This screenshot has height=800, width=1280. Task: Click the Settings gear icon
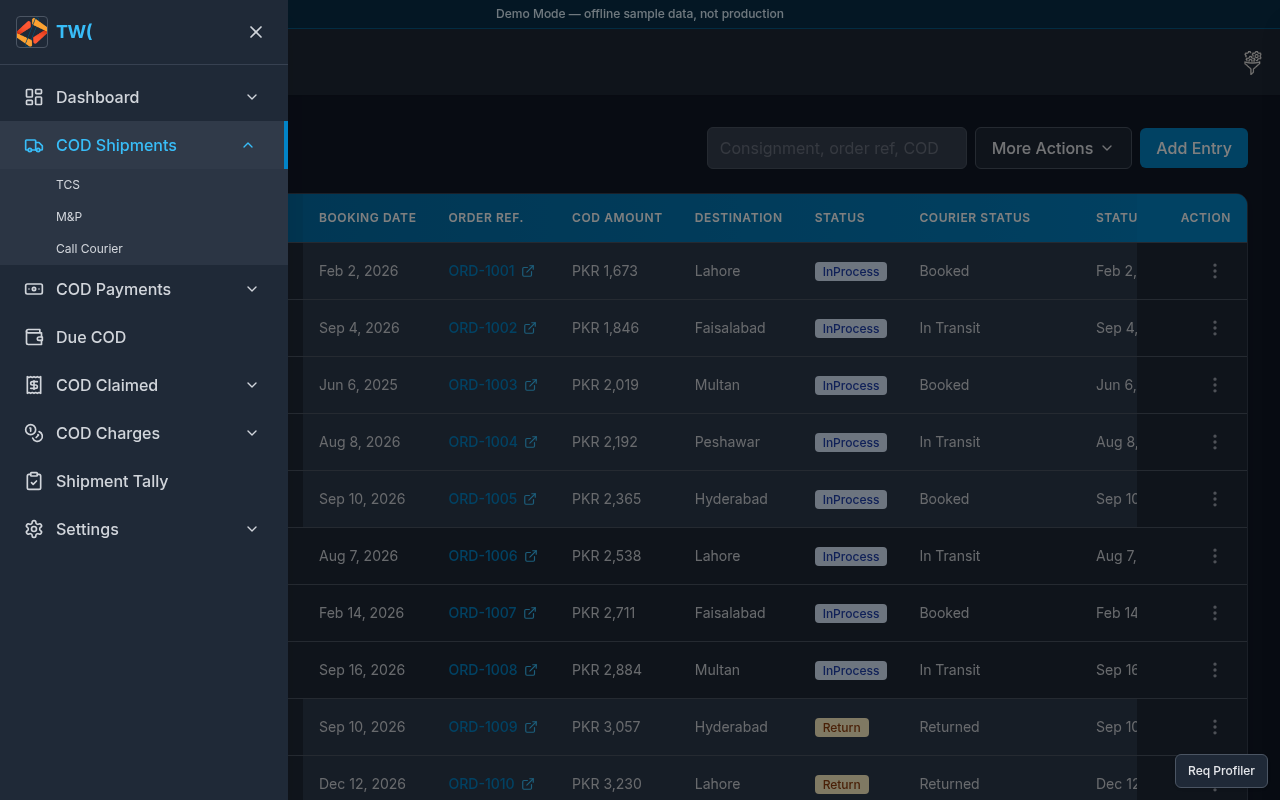pos(34,529)
